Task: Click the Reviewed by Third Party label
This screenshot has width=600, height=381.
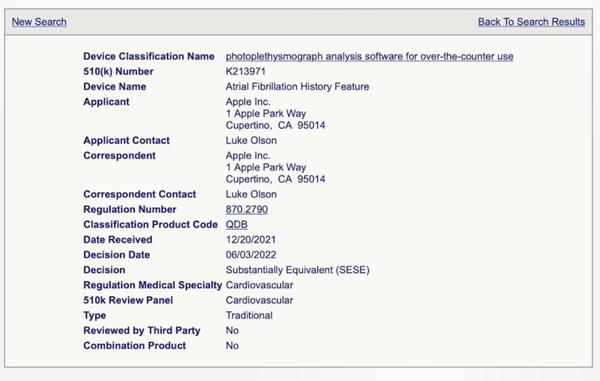Action: pyautogui.click(x=142, y=331)
